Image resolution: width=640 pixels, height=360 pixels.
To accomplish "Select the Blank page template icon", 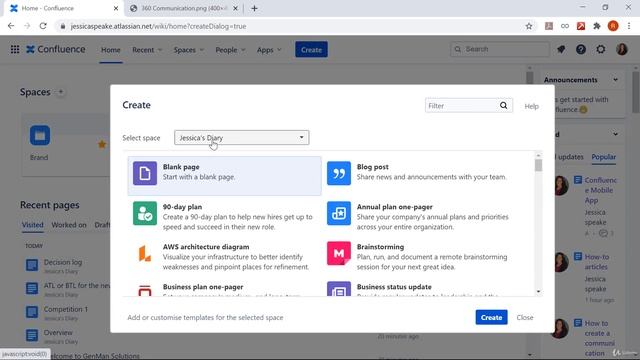I will click(144, 173).
